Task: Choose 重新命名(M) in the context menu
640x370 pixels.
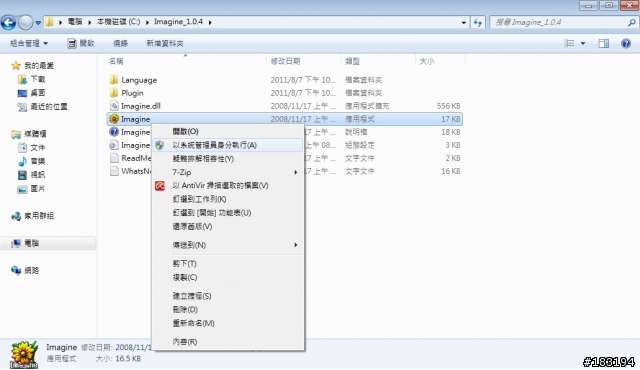Action: pyautogui.click(x=228, y=323)
